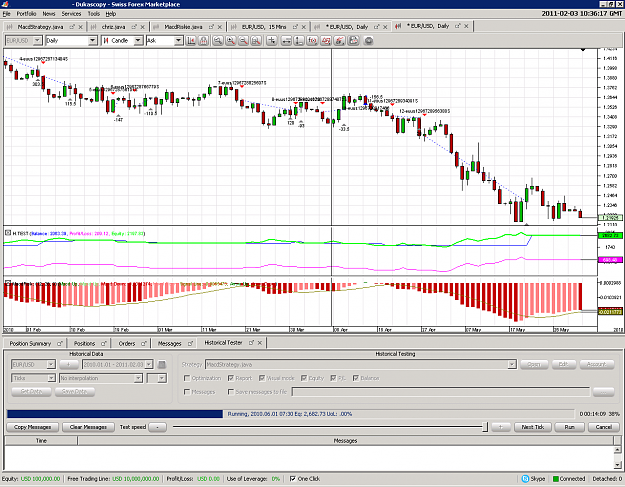The width and height of the screenshot is (625, 487).
Task: Toggle the Visual mode checkbox
Action: [x=262, y=378]
